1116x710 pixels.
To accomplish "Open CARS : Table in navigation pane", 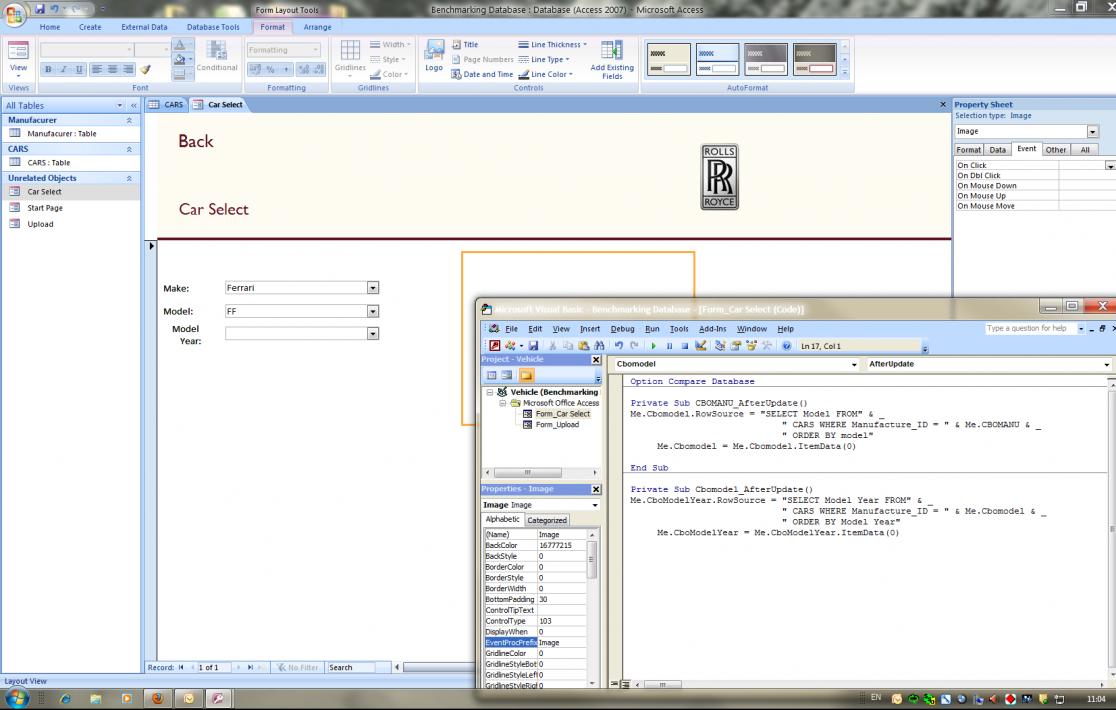I will pos(49,163).
